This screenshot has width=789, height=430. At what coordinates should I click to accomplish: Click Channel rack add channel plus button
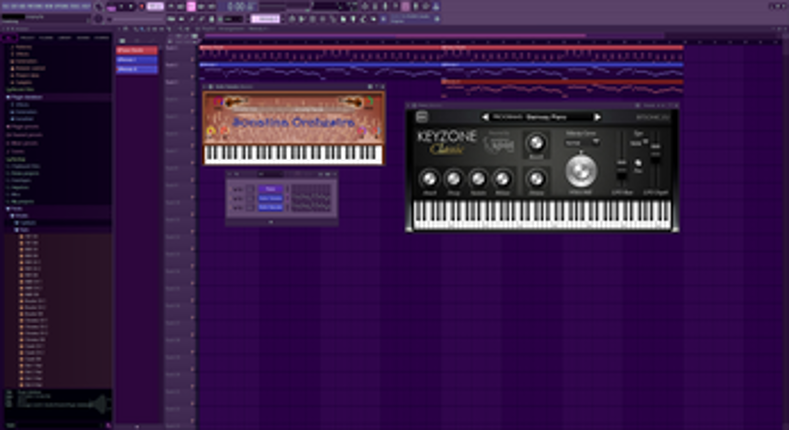tap(271, 221)
